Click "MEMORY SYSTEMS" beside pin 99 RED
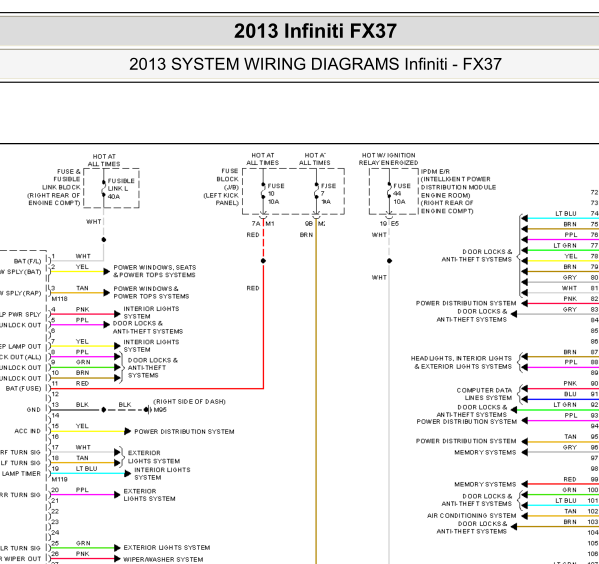599x564 pixels. (x=485, y=485)
